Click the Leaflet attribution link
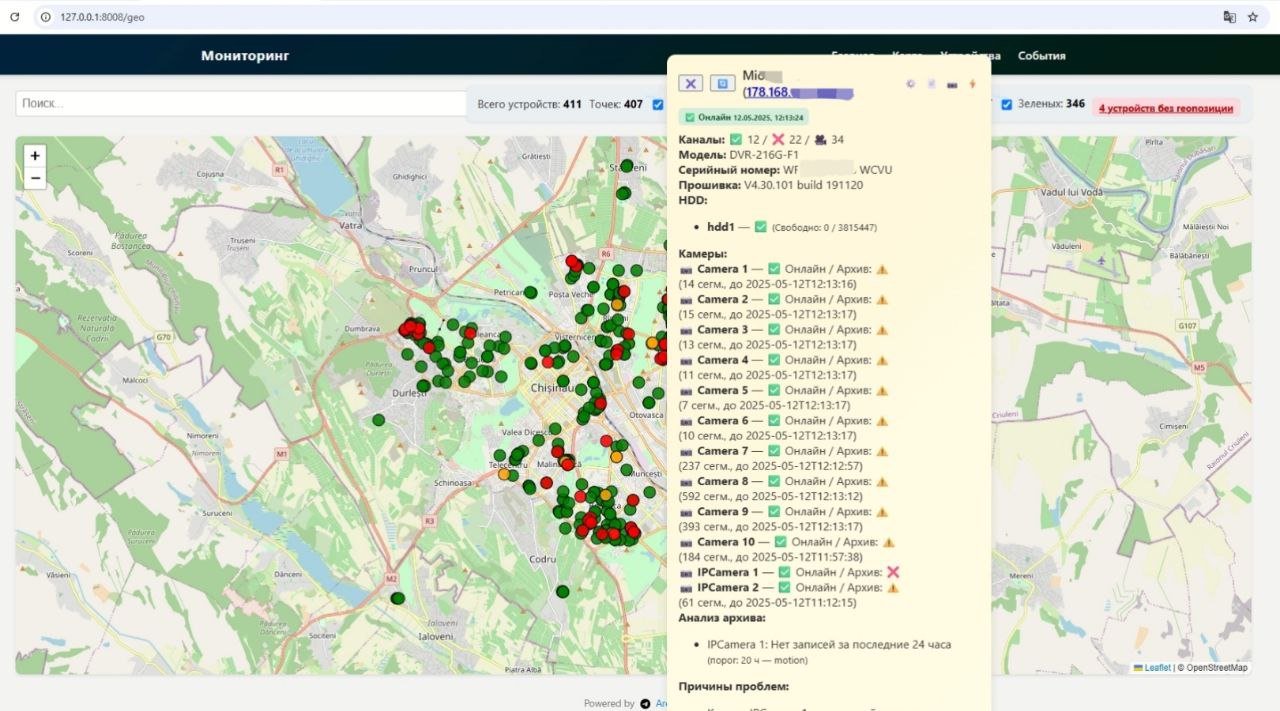Image resolution: width=1280 pixels, height=711 pixels. coord(1156,667)
